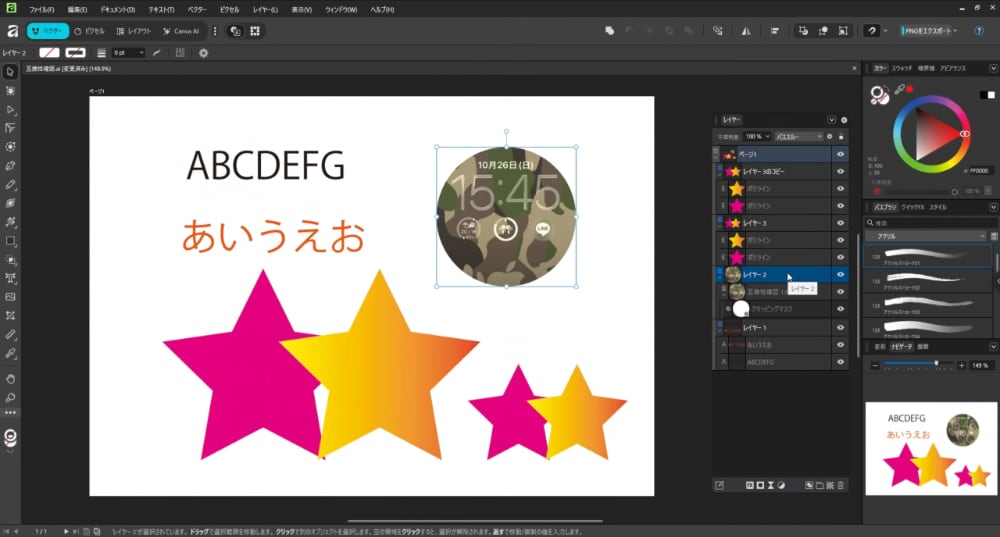Hide the レイヤー 2 layer

tap(840, 274)
